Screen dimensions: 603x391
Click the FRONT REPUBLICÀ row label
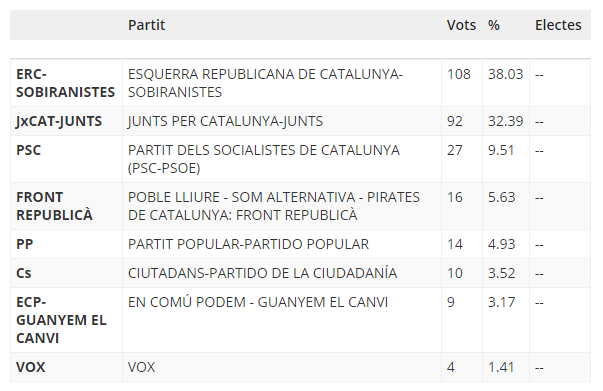54,206
